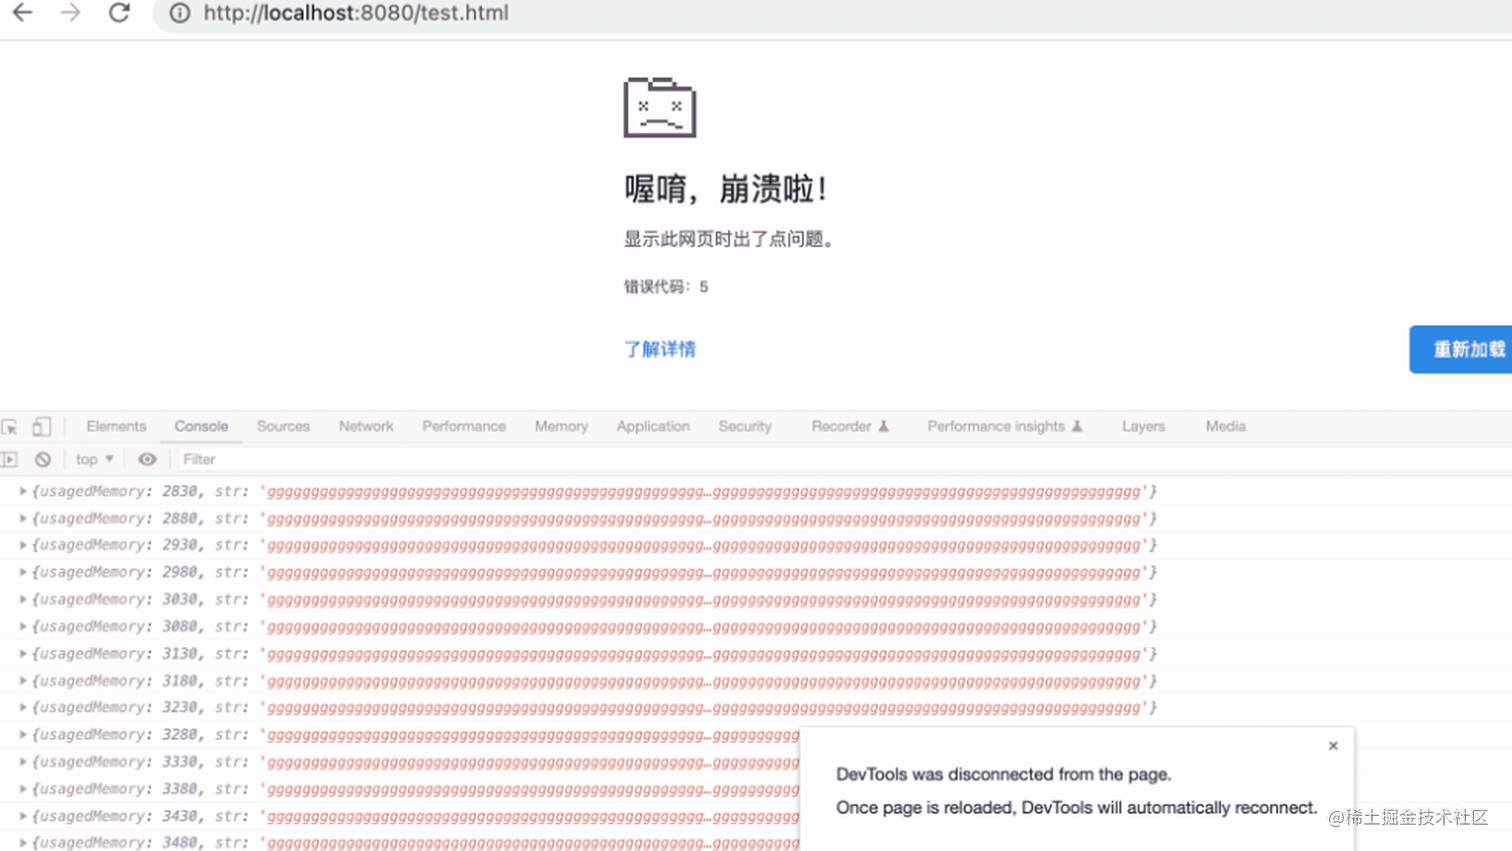
Task: Open the Memory panel
Action: [560, 425]
